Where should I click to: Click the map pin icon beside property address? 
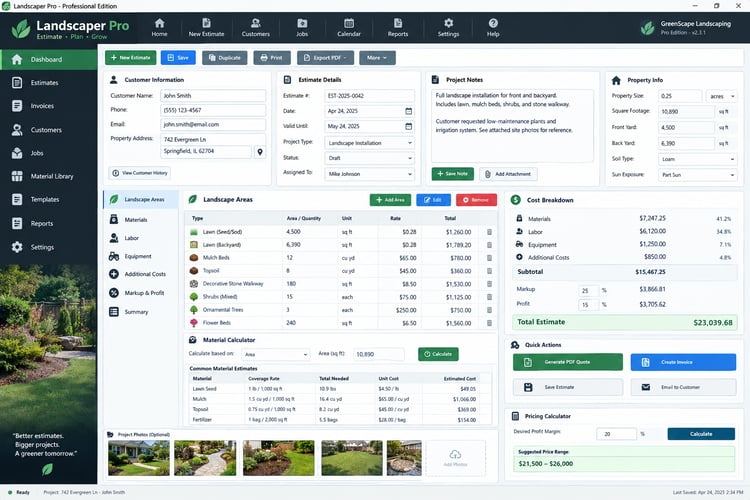tap(260, 152)
